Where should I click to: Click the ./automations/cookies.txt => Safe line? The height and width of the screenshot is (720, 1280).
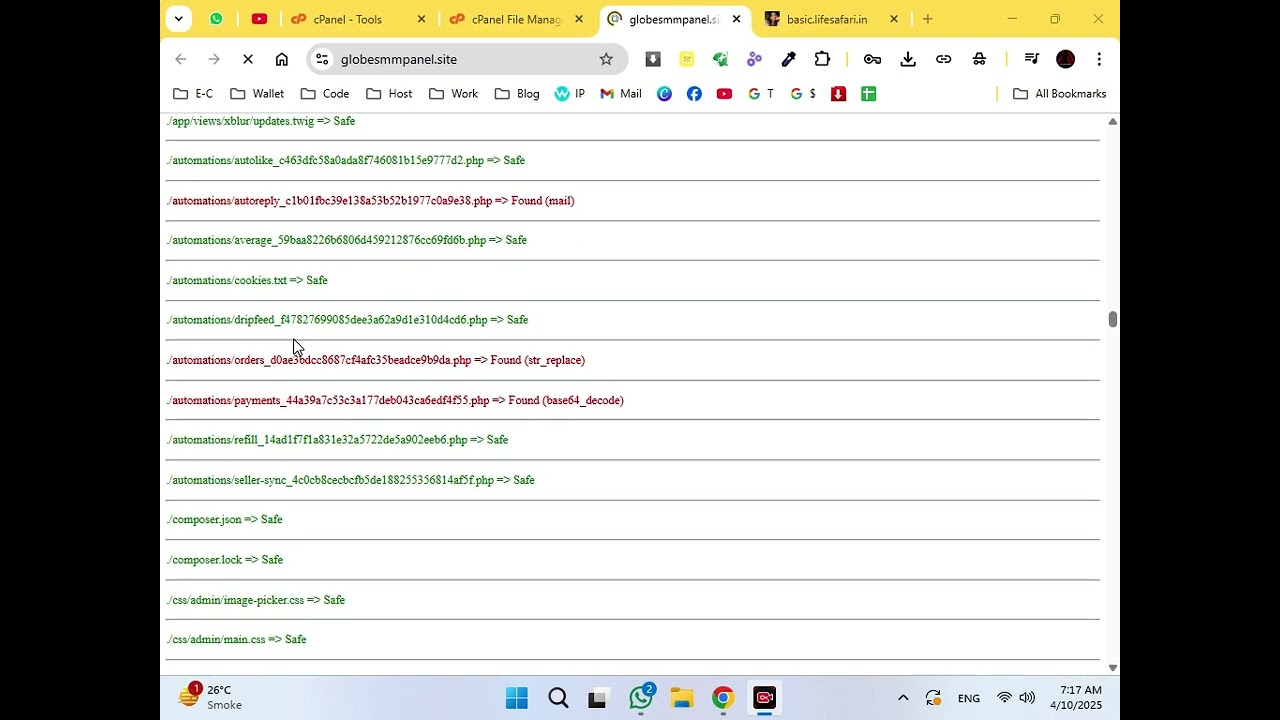coord(247,280)
